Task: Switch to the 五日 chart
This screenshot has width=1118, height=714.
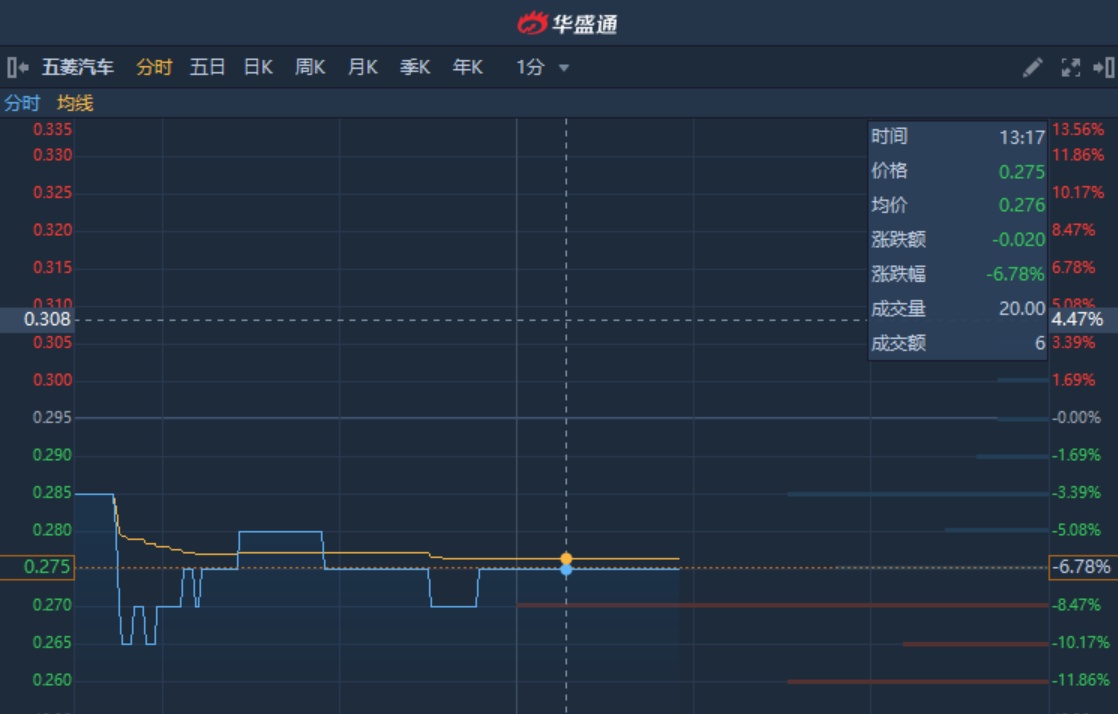Action: tap(207, 68)
